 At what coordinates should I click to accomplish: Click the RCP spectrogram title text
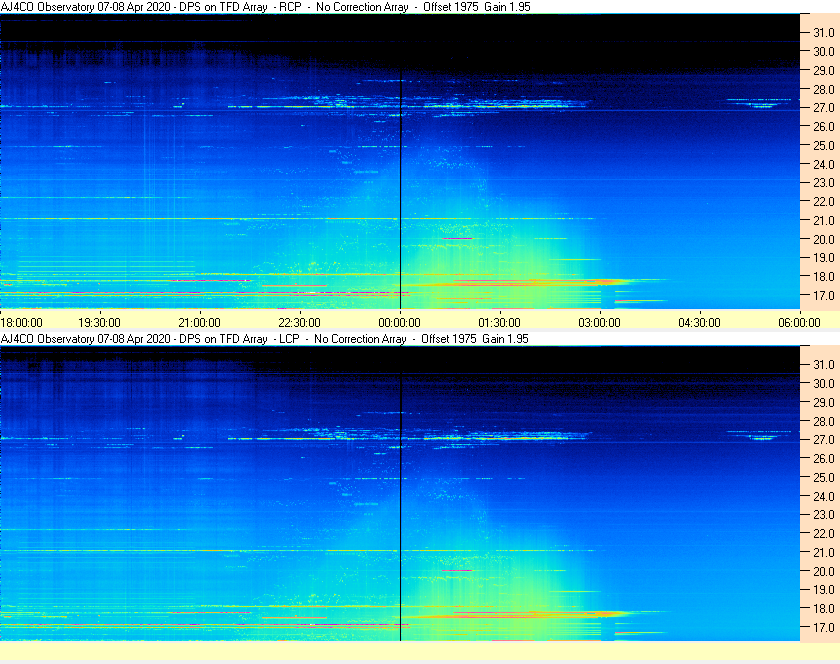pos(266,7)
